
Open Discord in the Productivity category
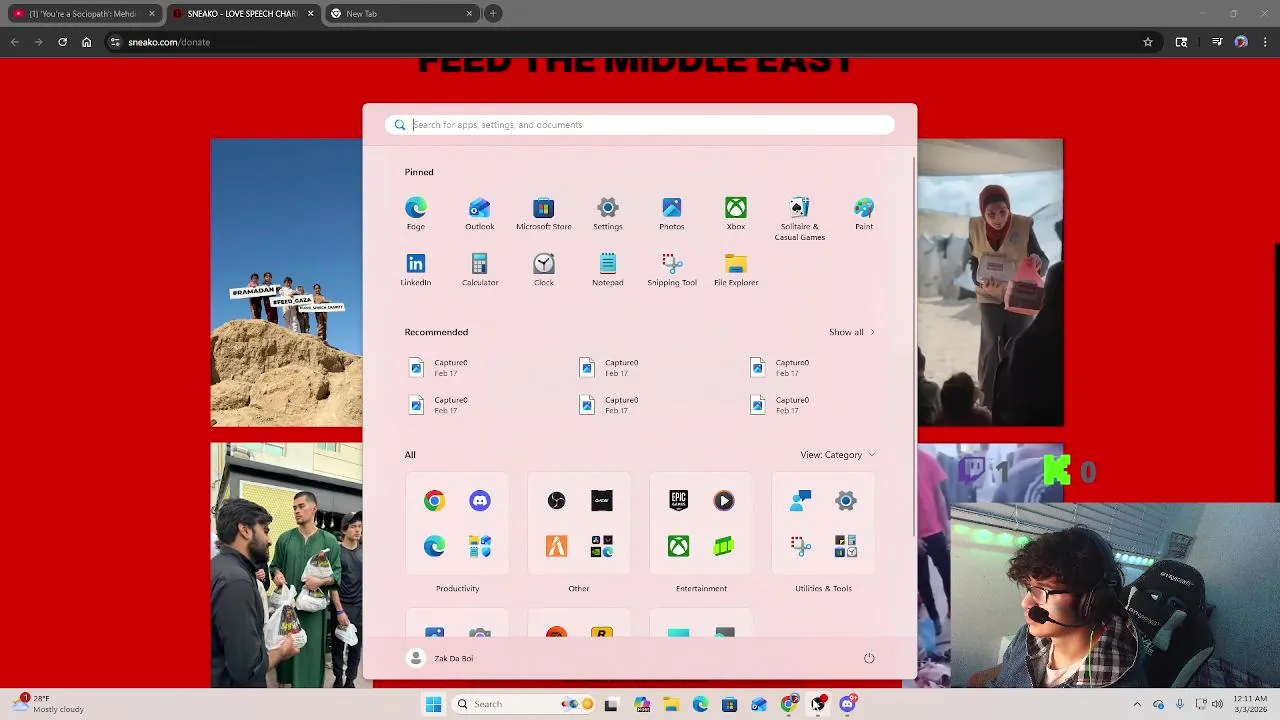(480, 501)
